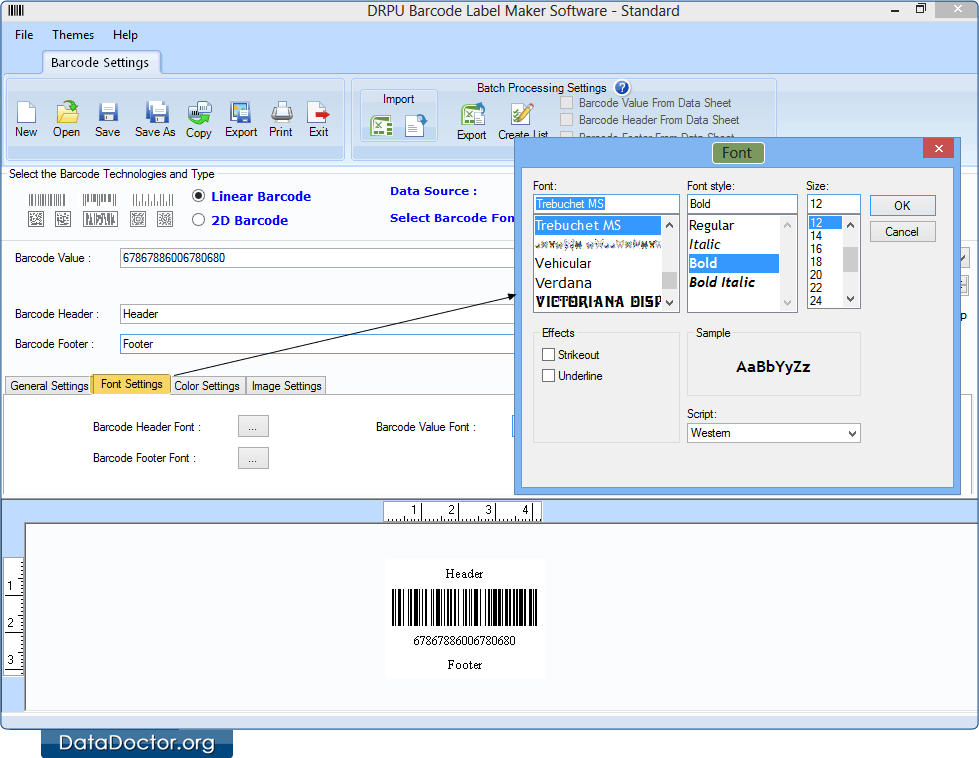Image resolution: width=979 pixels, height=758 pixels.
Task: Select first 2D barcode sample icon
Action: (x=36, y=219)
